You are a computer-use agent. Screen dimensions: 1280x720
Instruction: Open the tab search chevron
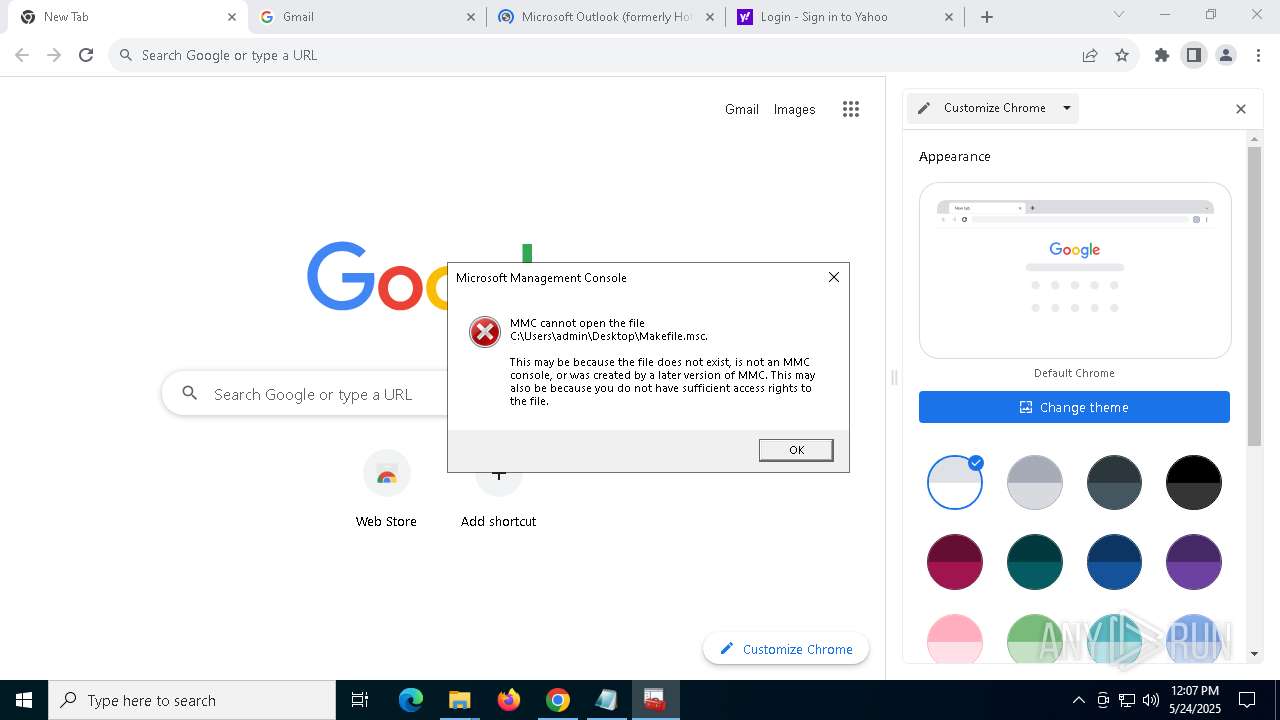1119,15
